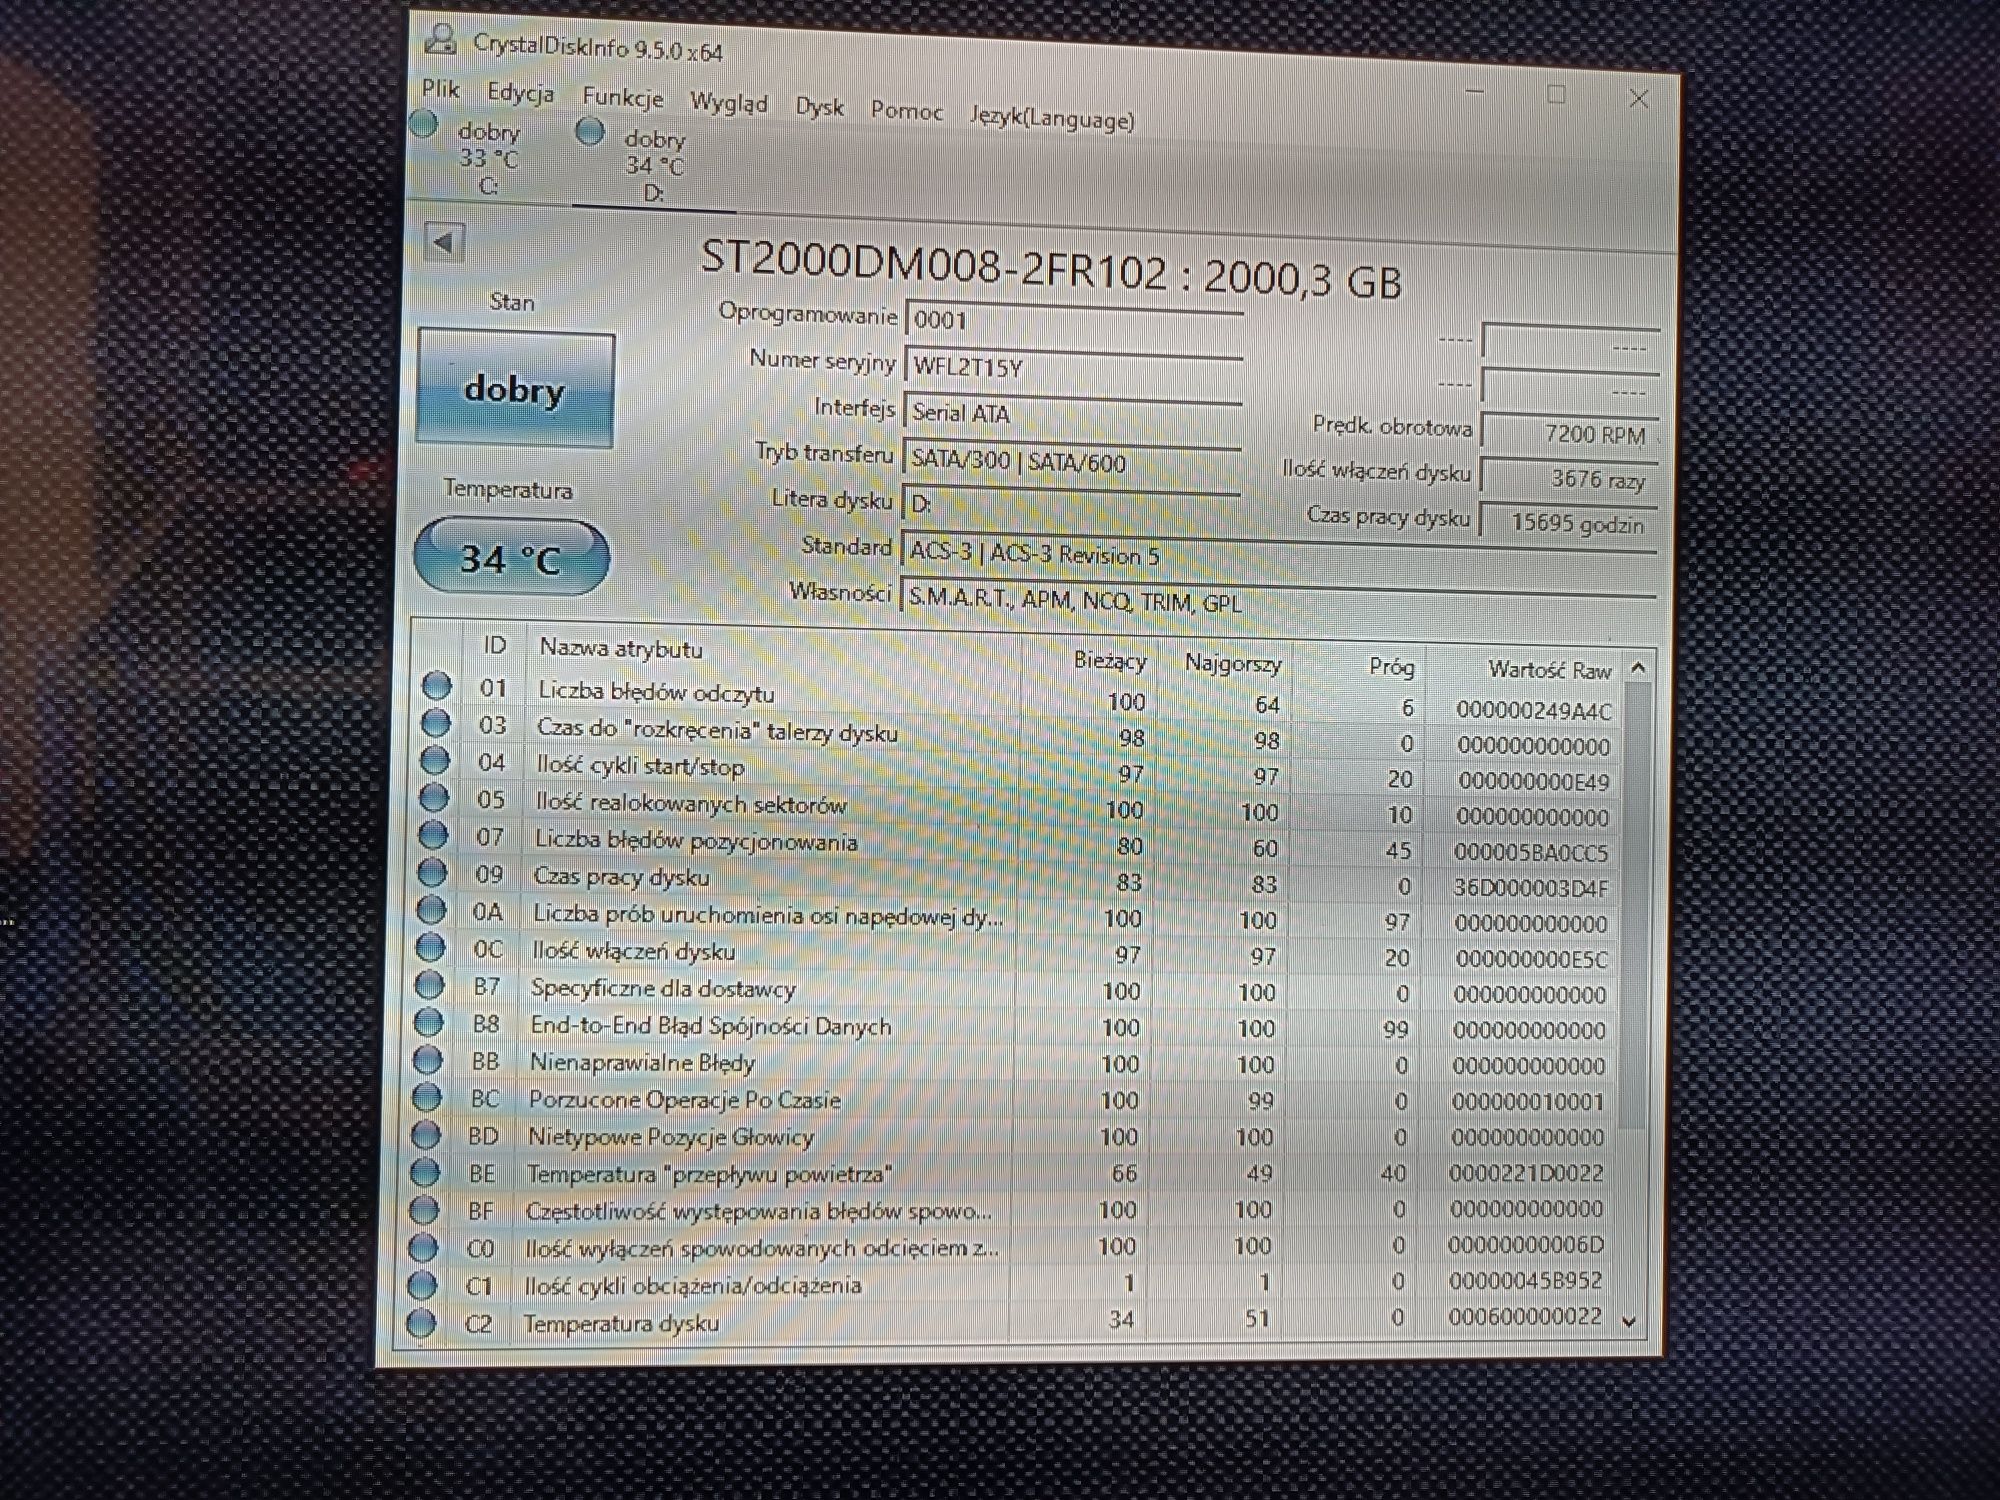Viewport: 2000px width, 1500px height.
Task: Open the Funkcje menu
Action: [x=622, y=97]
